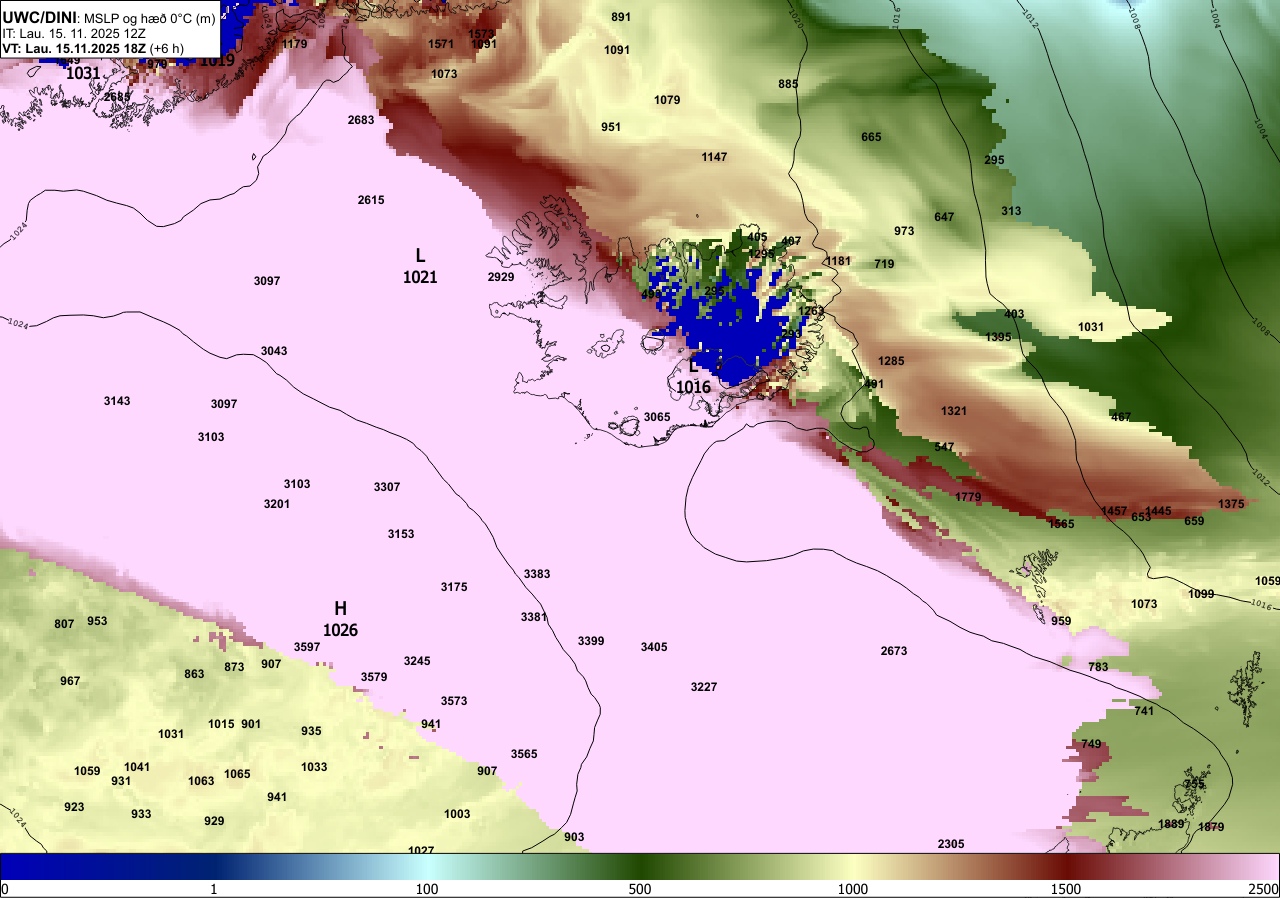The height and width of the screenshot is (898, 1280).
Task: Click the 3405 height value
Action: (654, 647)
